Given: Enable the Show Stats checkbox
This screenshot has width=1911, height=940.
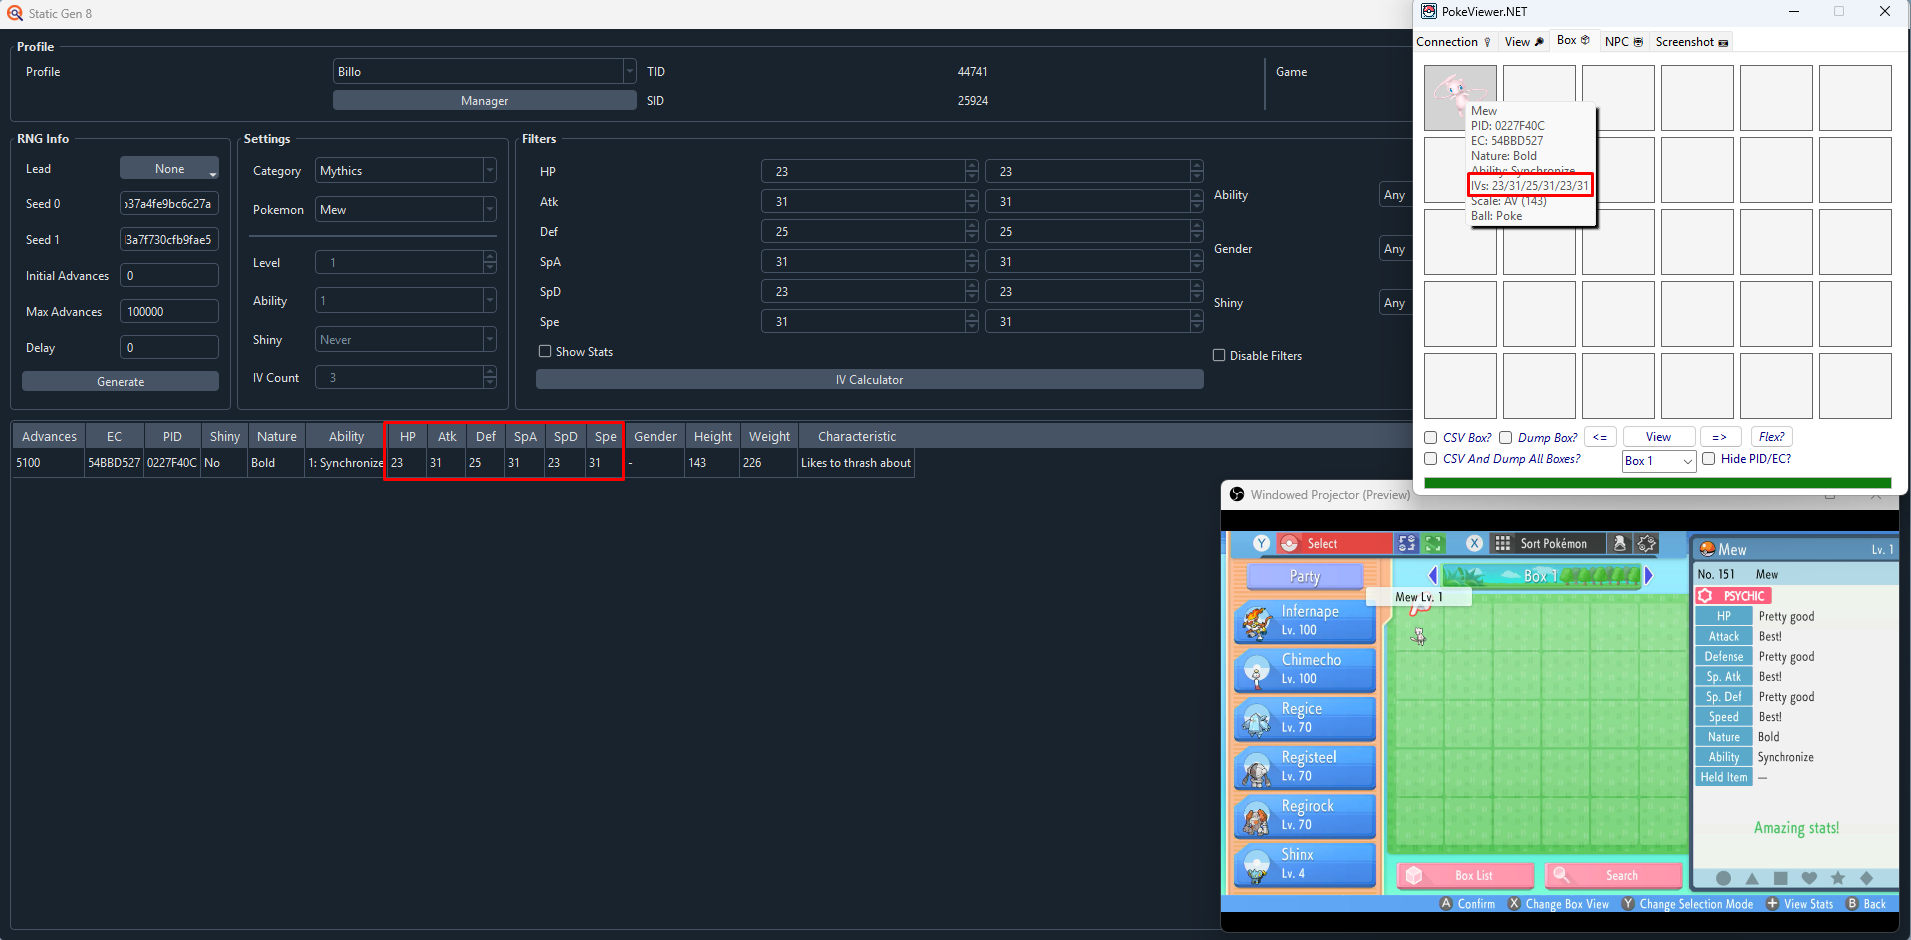Looking at the screenshot, I should coord(545,351).
